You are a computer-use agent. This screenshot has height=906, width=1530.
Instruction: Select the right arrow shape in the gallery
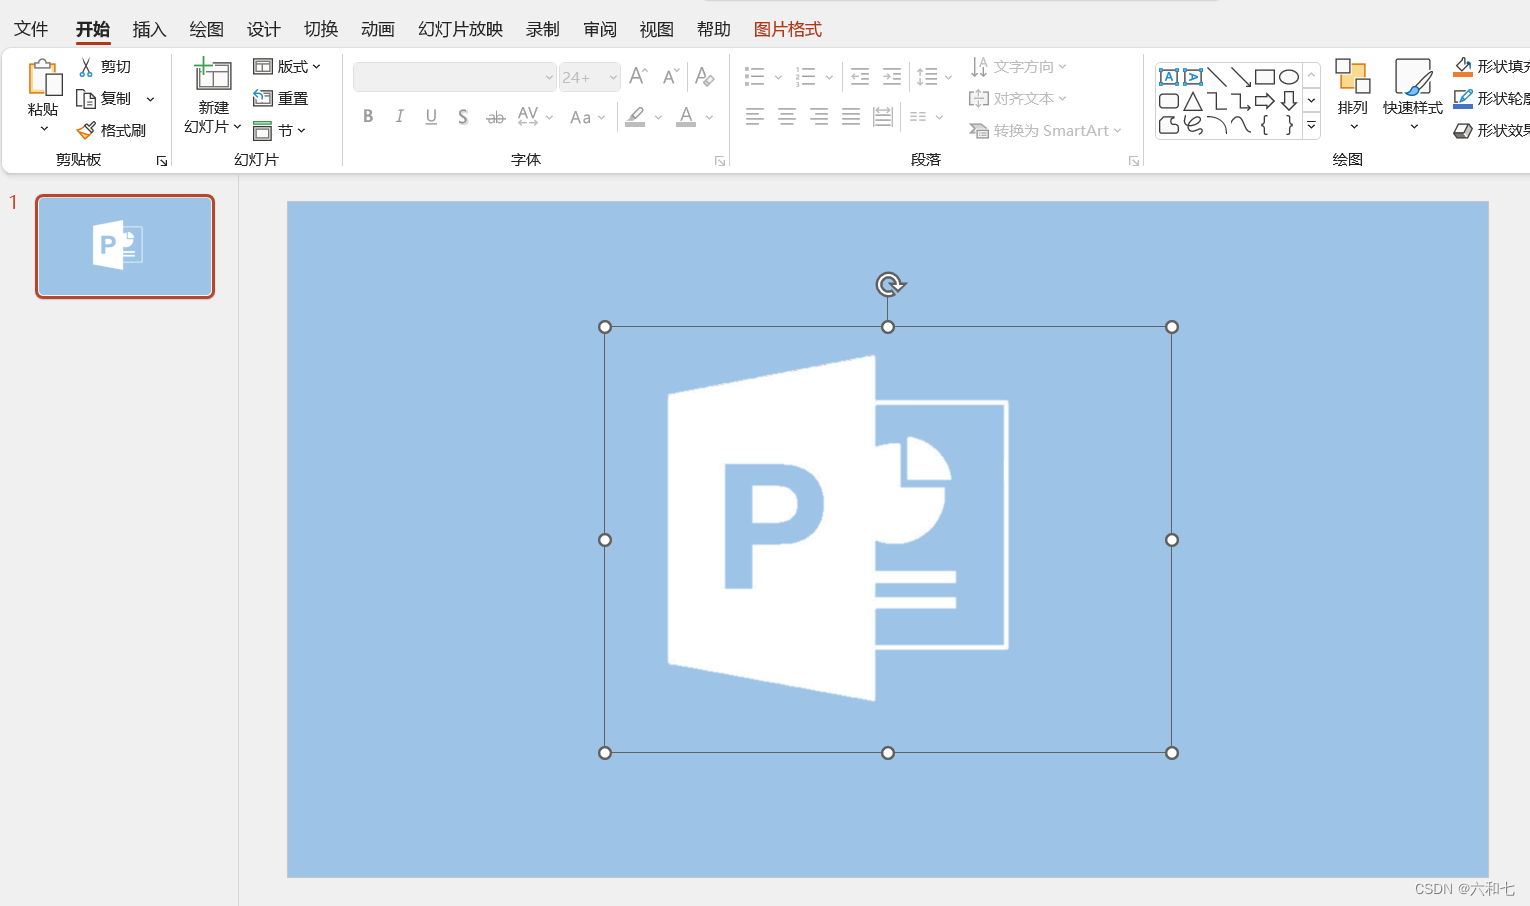pyautogui.click(x=1265, y=101)
